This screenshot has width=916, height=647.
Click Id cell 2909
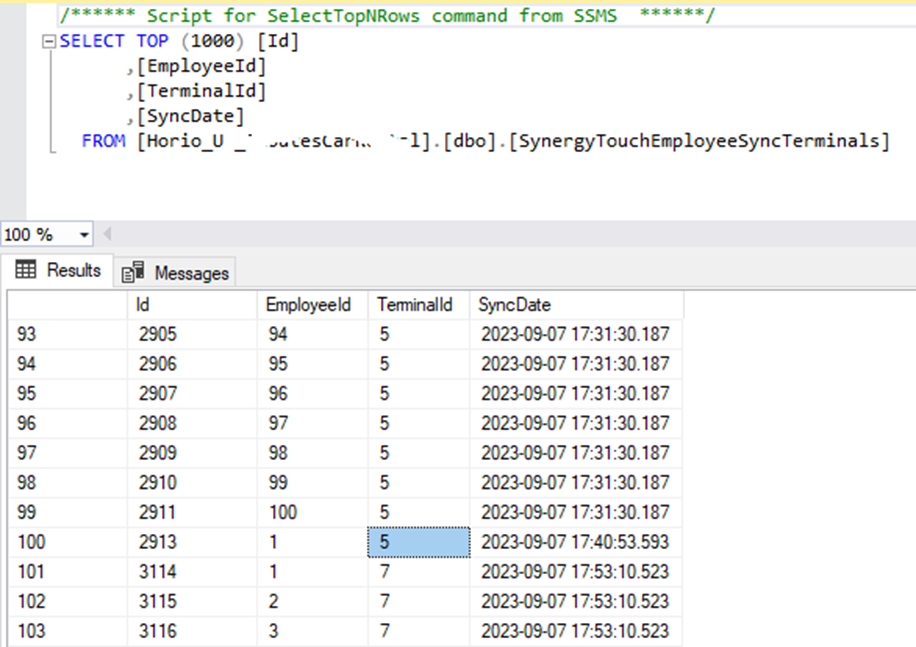point(192,453)
